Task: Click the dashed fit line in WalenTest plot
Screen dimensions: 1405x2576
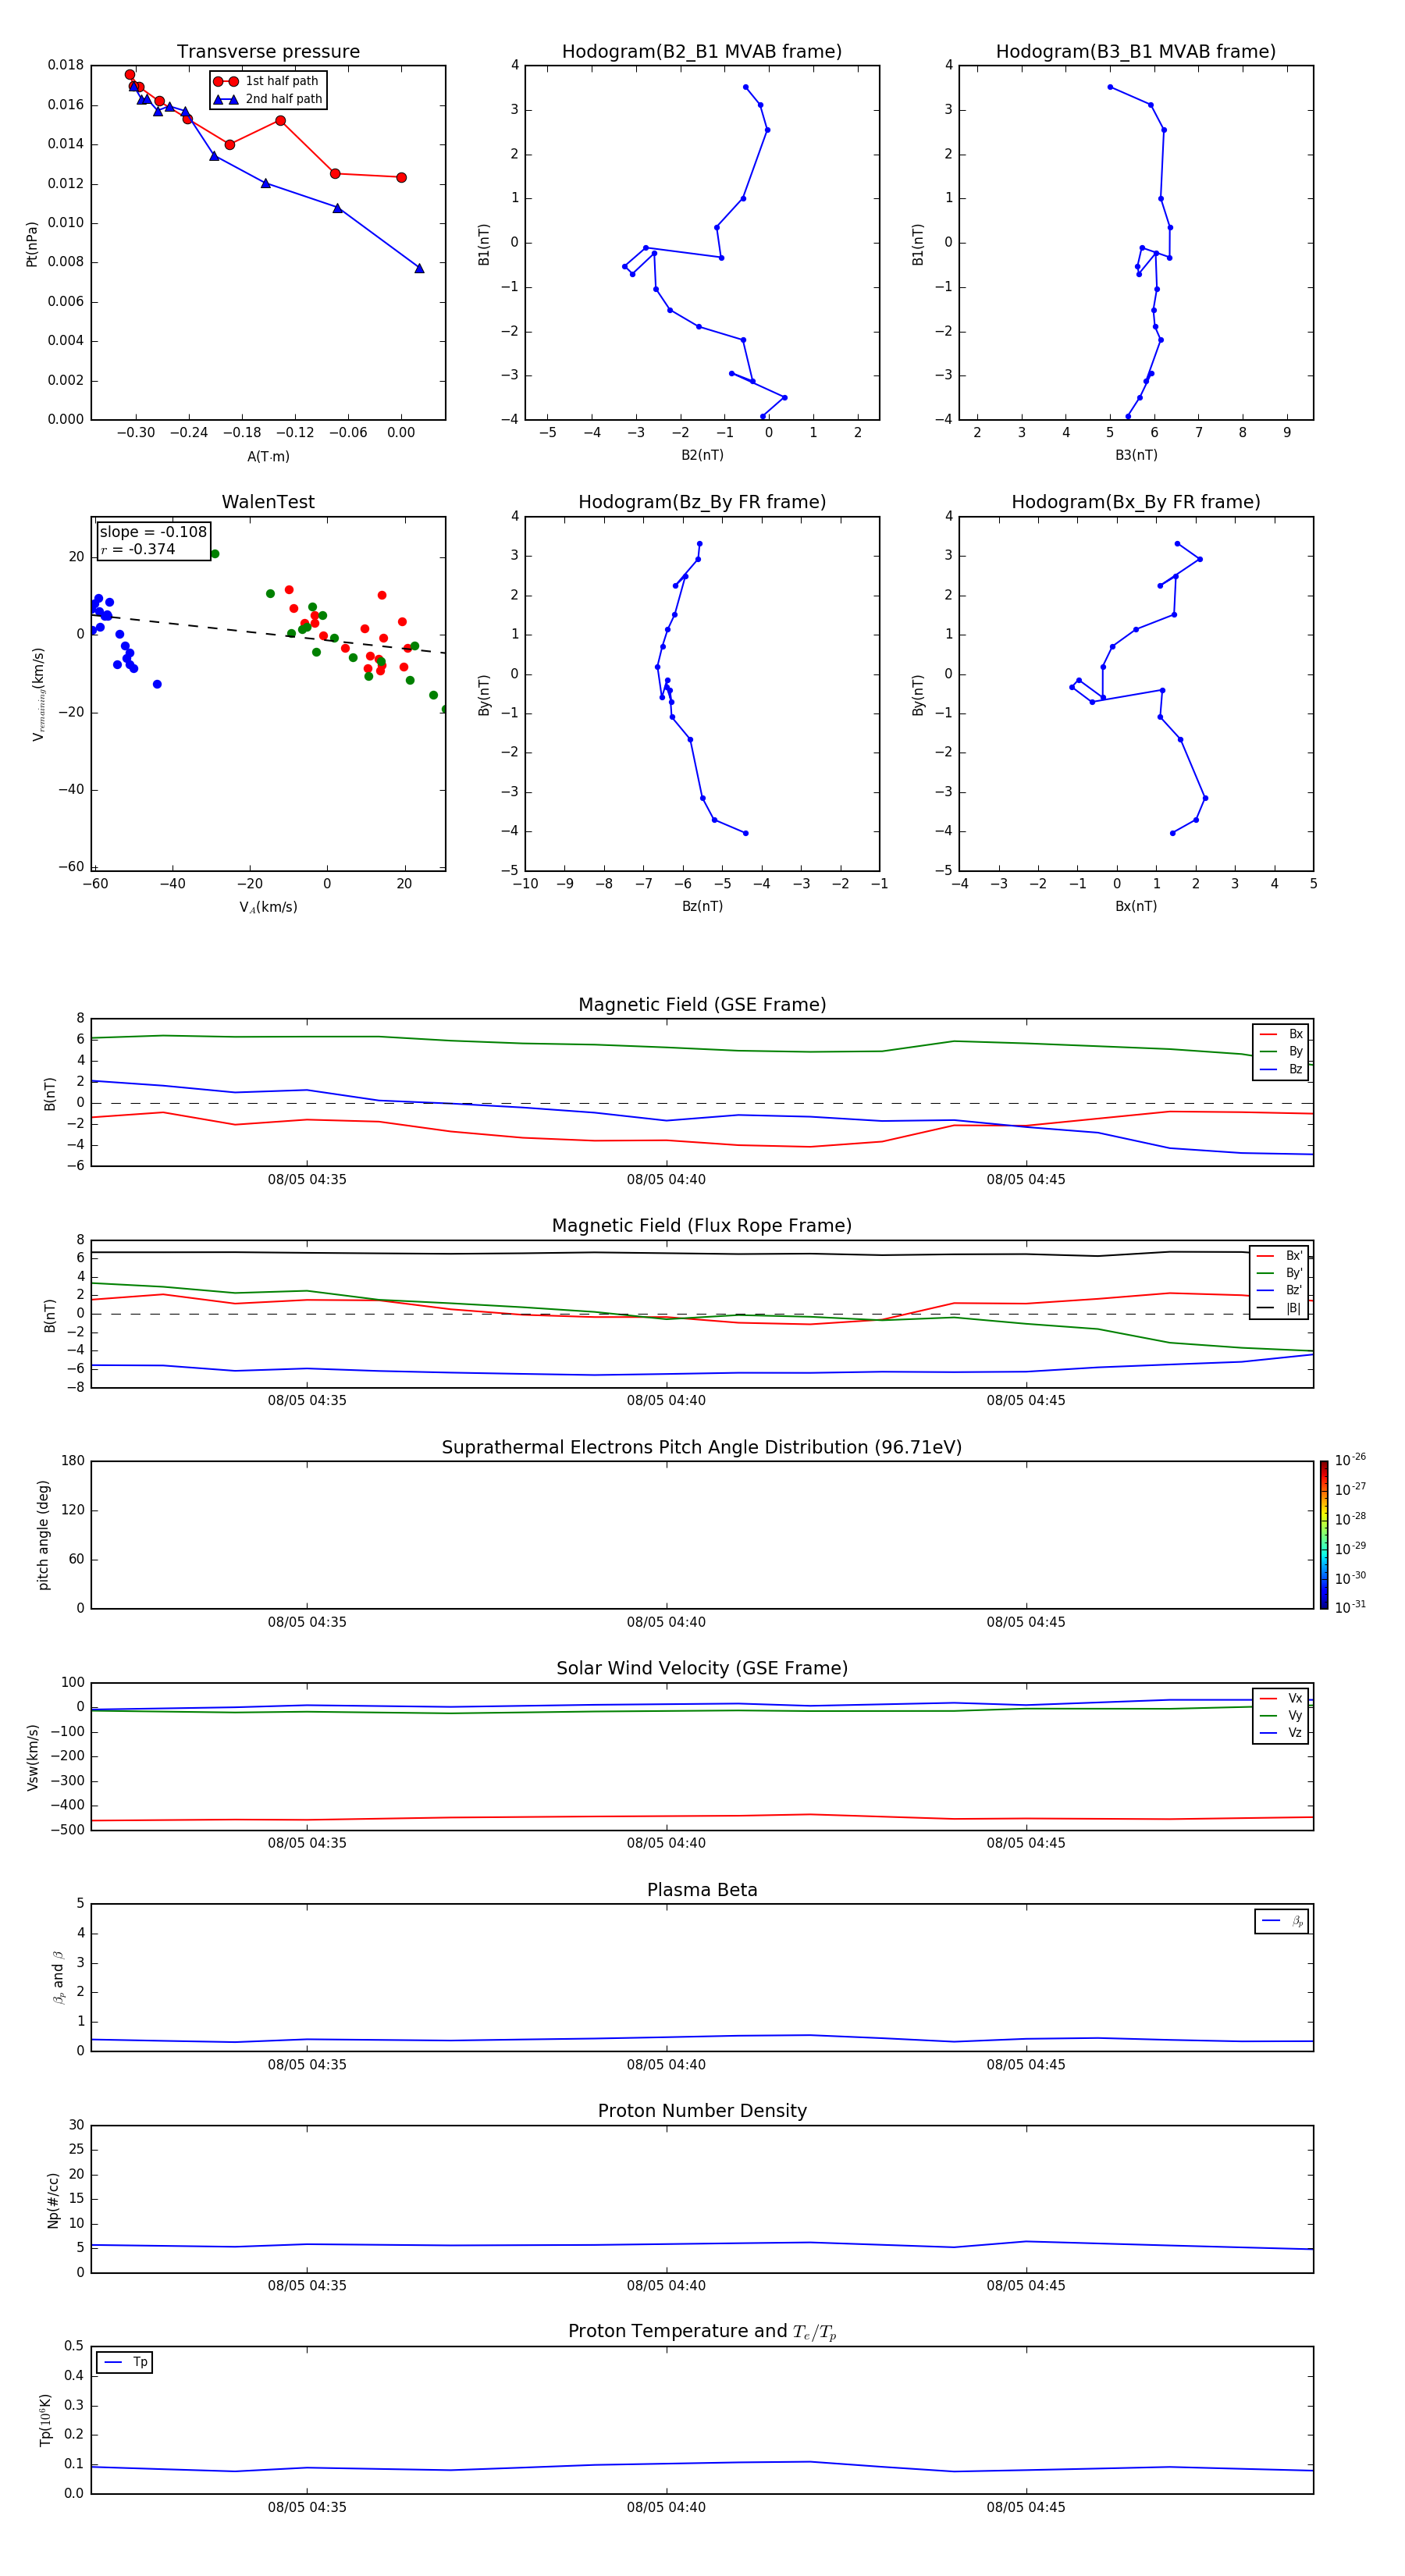Action: [x=268, y=633]
